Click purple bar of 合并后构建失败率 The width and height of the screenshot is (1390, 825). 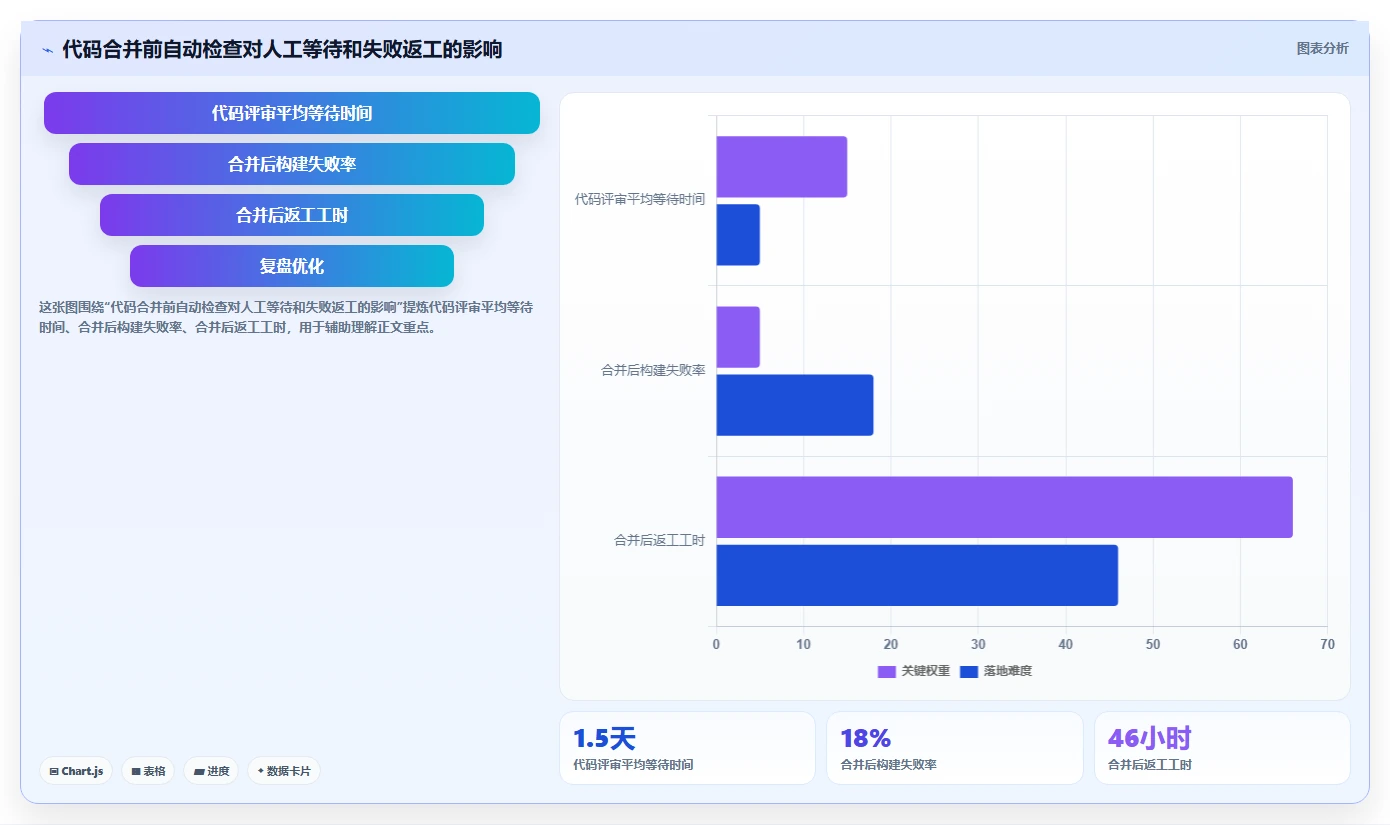[x=738, y=337]
